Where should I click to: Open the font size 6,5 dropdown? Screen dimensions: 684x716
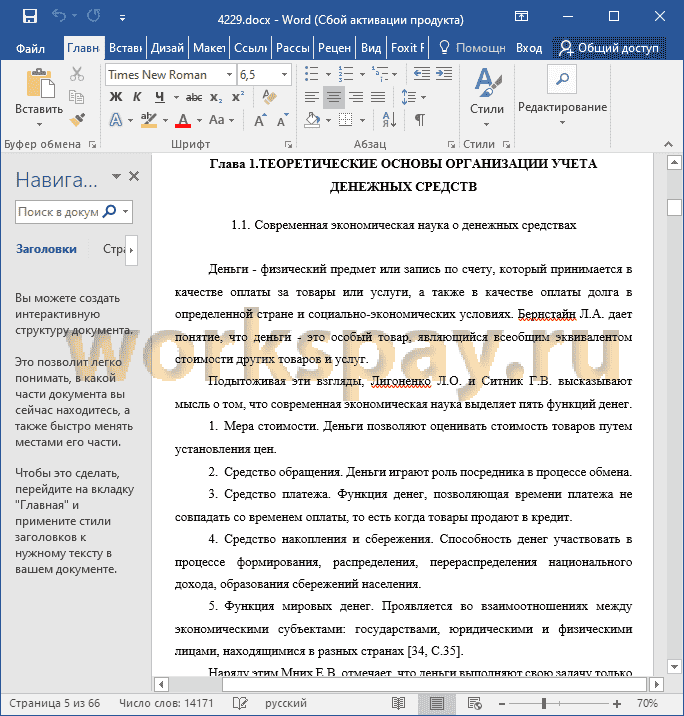(284, 74)
